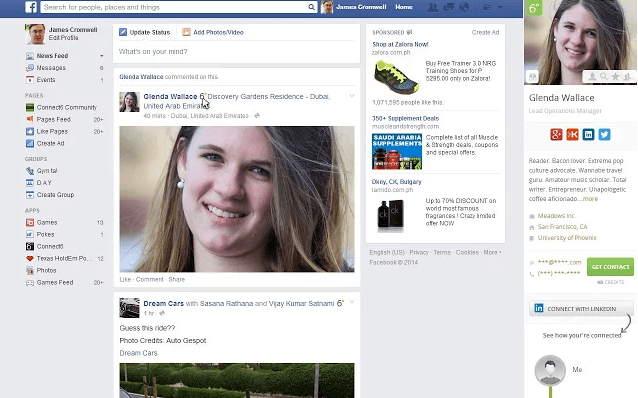Image resolution: width=638 pixels, height=398 pixels.
Task: Open Pokes in sidebar
Action: coord(45,234)
